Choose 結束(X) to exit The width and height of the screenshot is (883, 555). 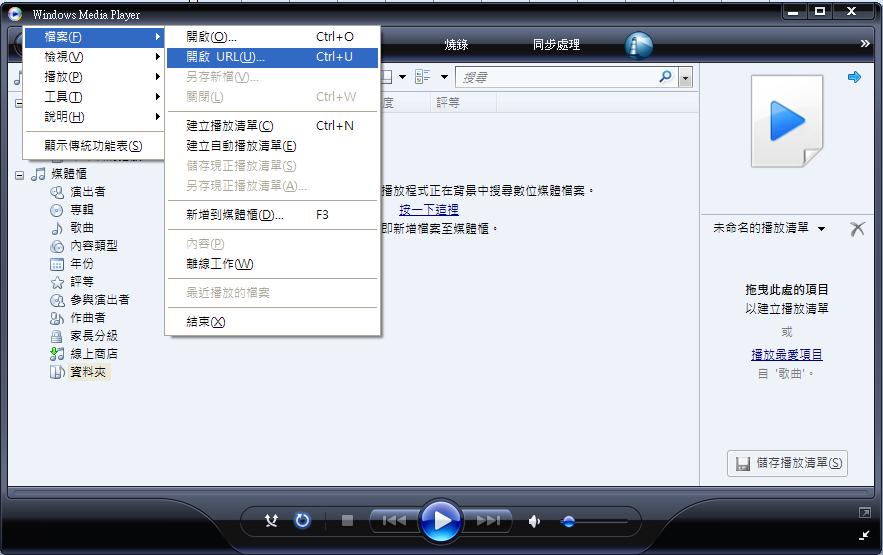coord(272,322)
